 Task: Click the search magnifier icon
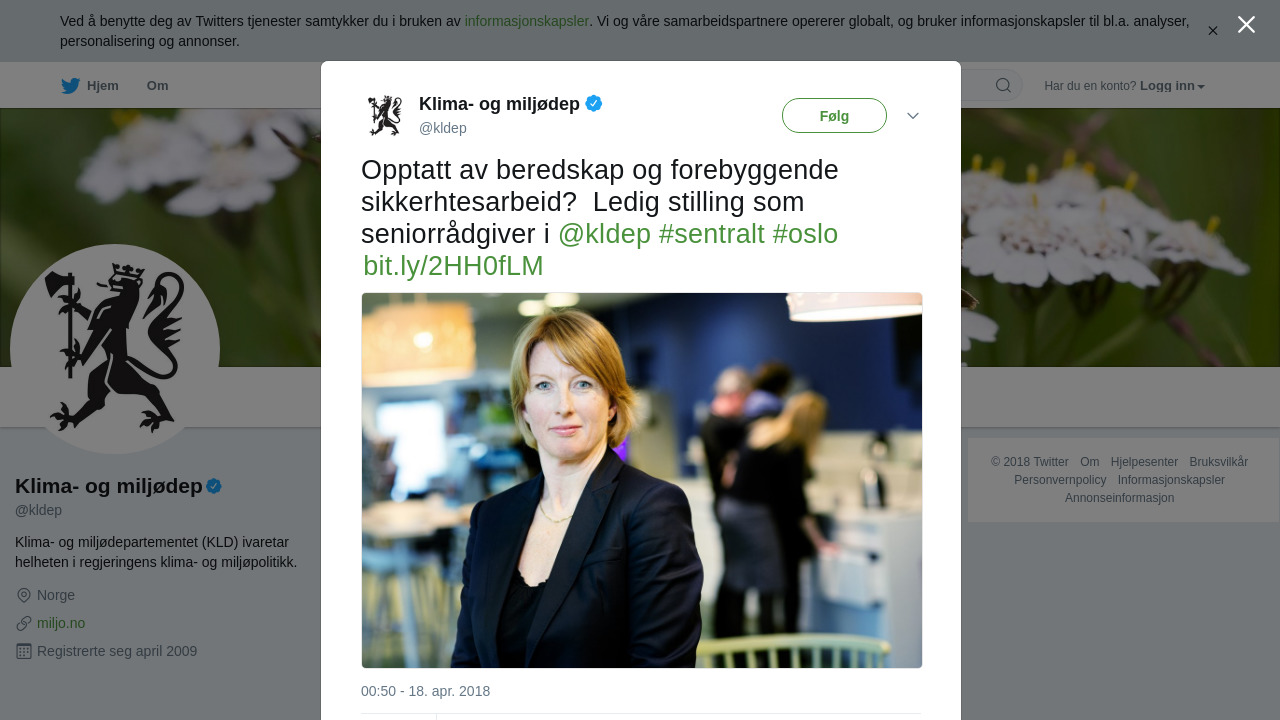pyautogui.click(x=1003, y=86)
